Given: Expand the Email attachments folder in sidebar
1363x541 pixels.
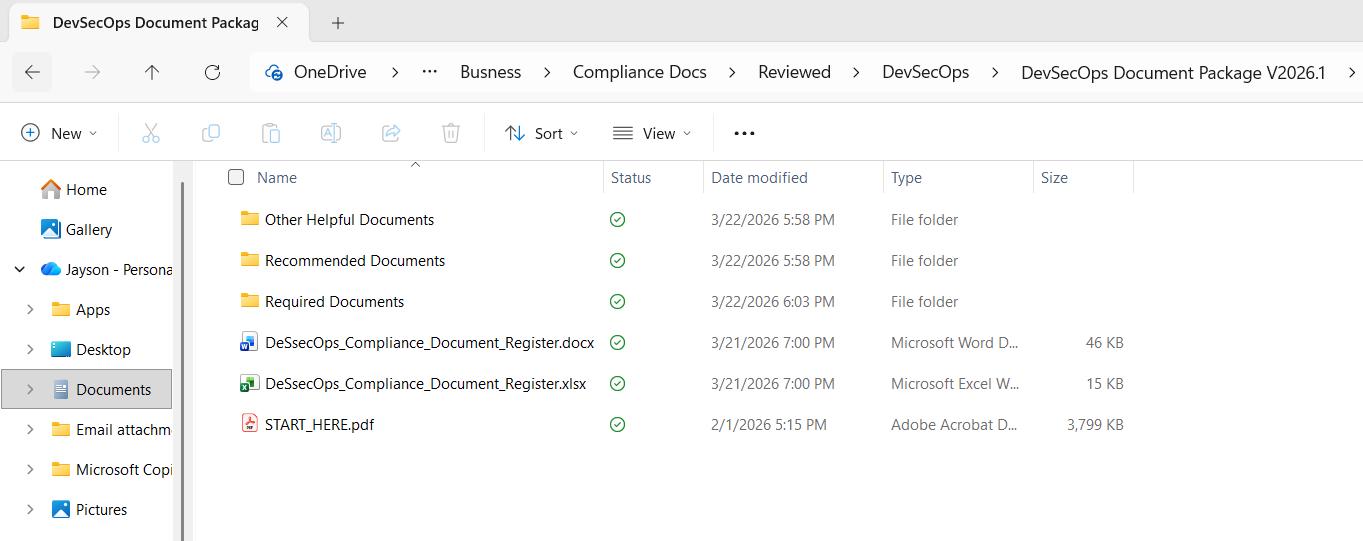Looking at the screenshot, I should tap(30, 429).
